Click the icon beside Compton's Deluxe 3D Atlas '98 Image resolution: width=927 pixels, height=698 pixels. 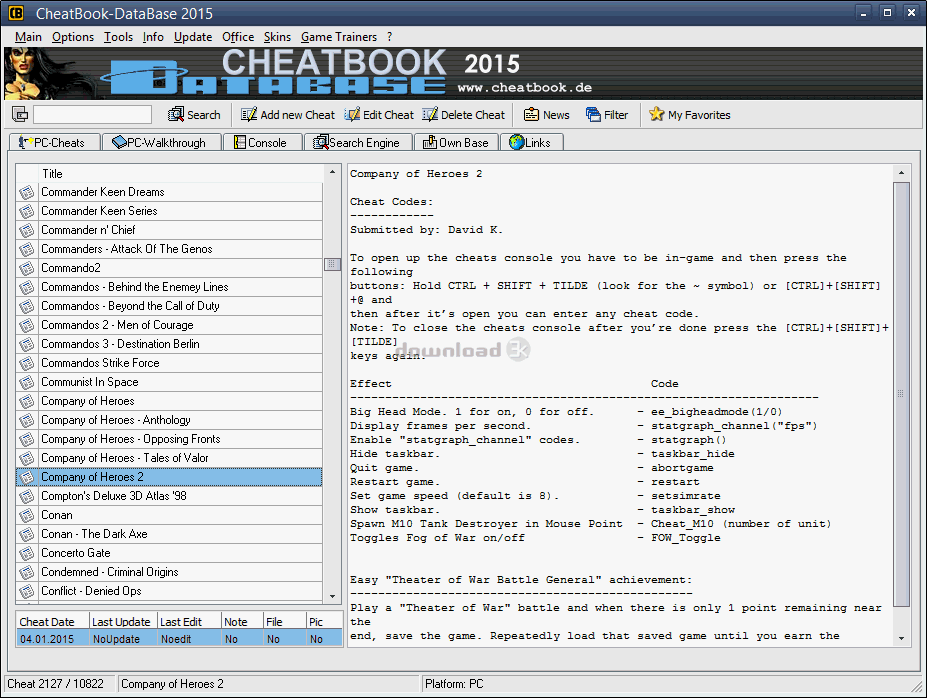tap(27, 496)
